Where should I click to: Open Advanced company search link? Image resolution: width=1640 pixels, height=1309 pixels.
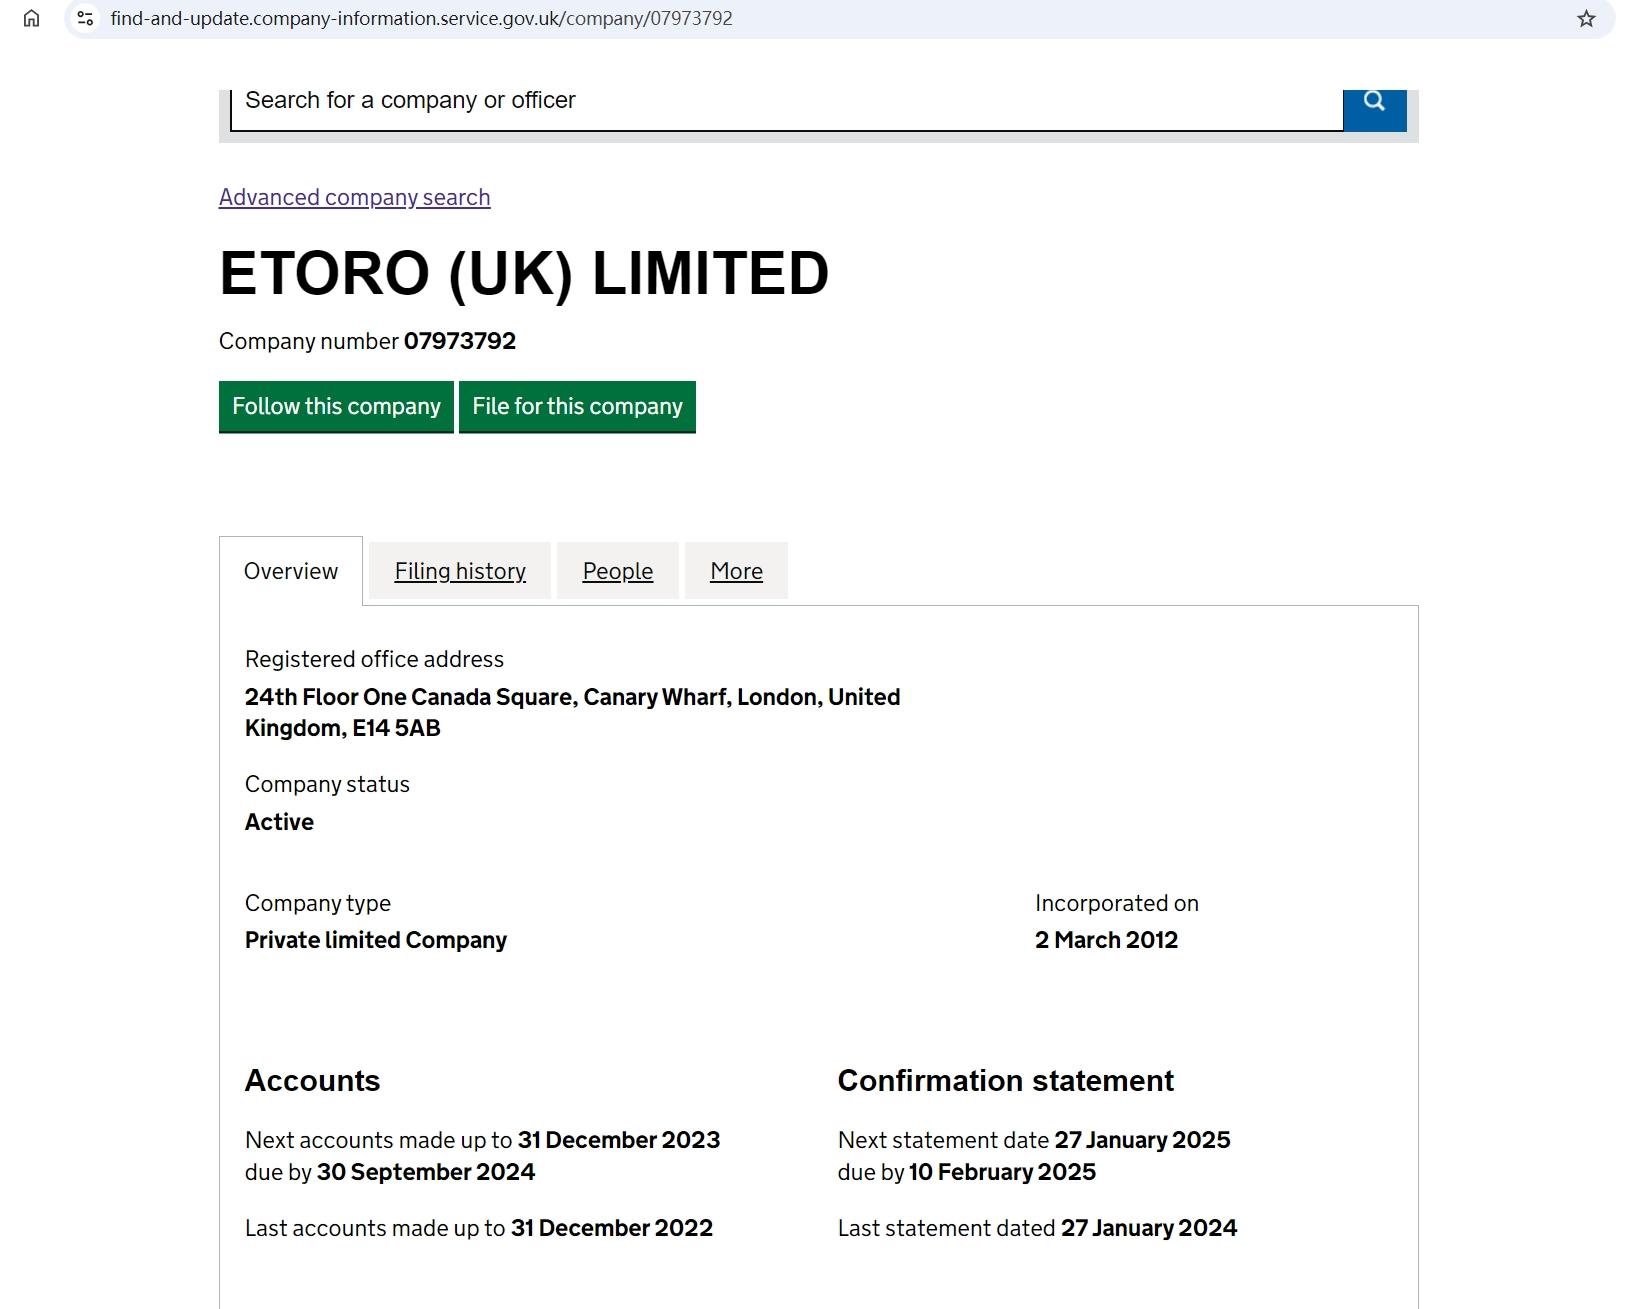[354, 197]
